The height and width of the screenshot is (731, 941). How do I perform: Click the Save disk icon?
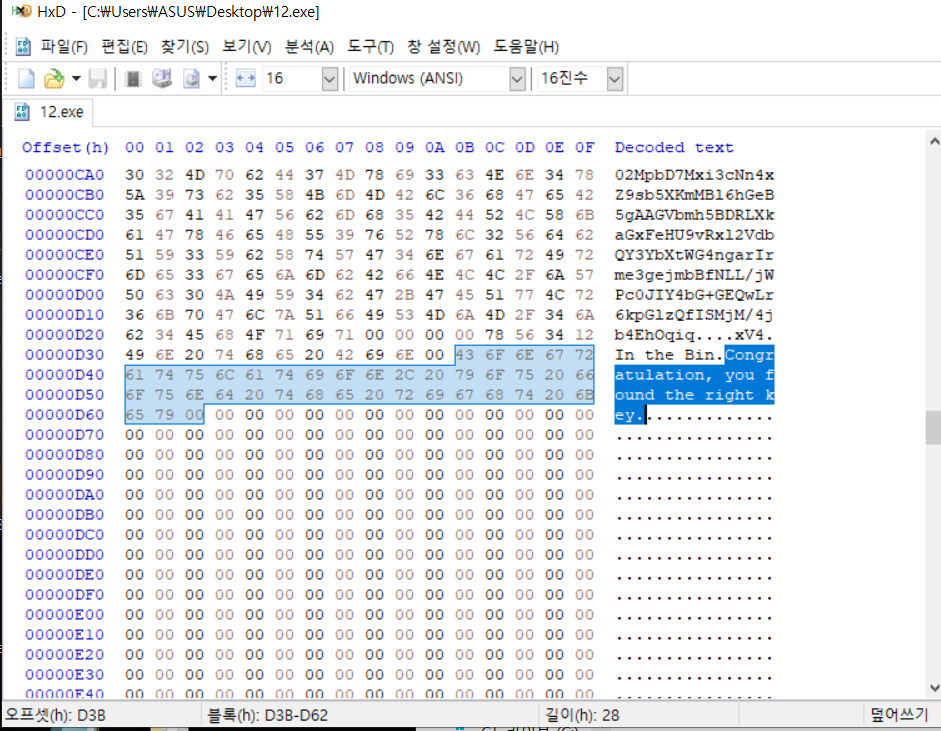coord(97,79)
